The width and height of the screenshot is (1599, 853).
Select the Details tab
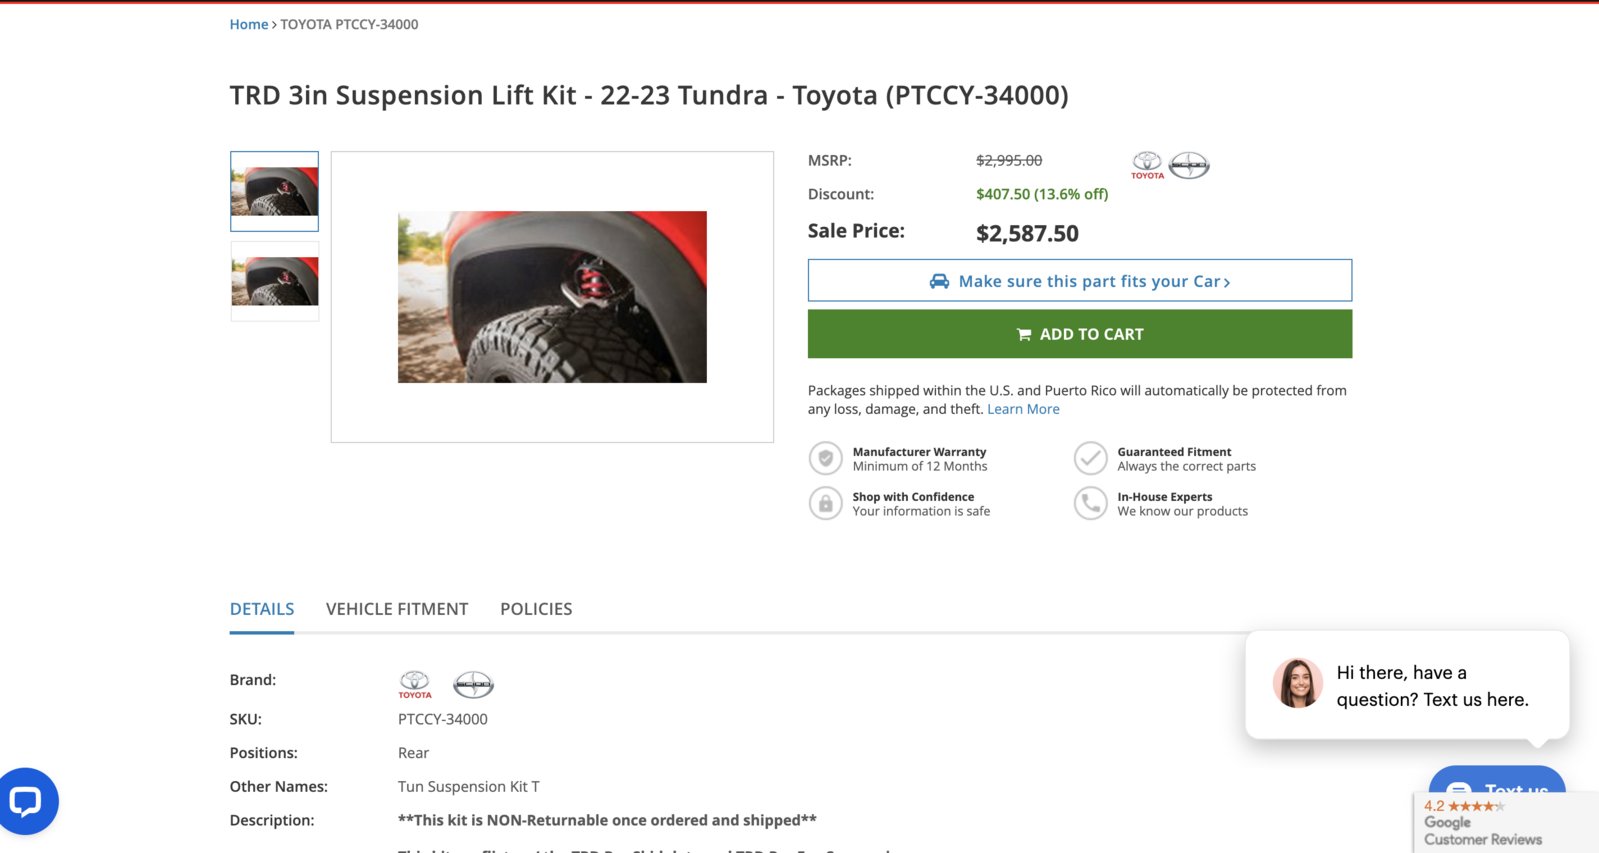tap(262, 609)
